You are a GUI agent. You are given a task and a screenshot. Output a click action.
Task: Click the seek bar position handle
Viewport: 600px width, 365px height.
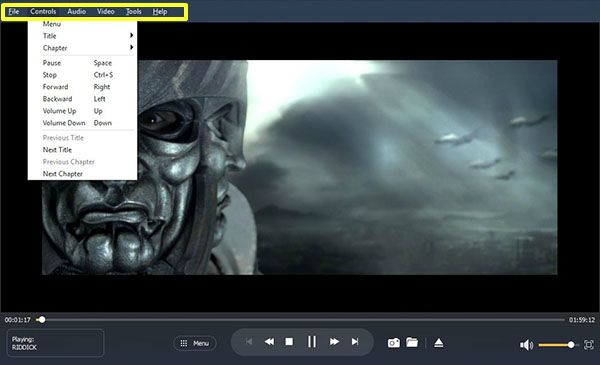[x=42, y=319]
